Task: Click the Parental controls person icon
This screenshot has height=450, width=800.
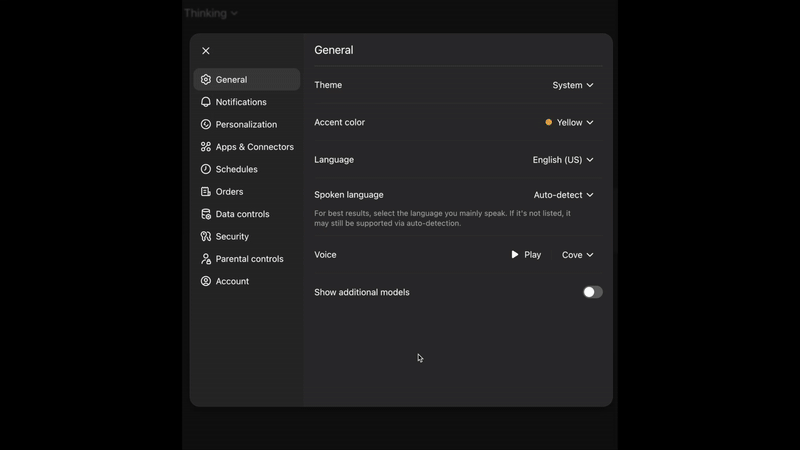Action: click(x=206, y=259)
